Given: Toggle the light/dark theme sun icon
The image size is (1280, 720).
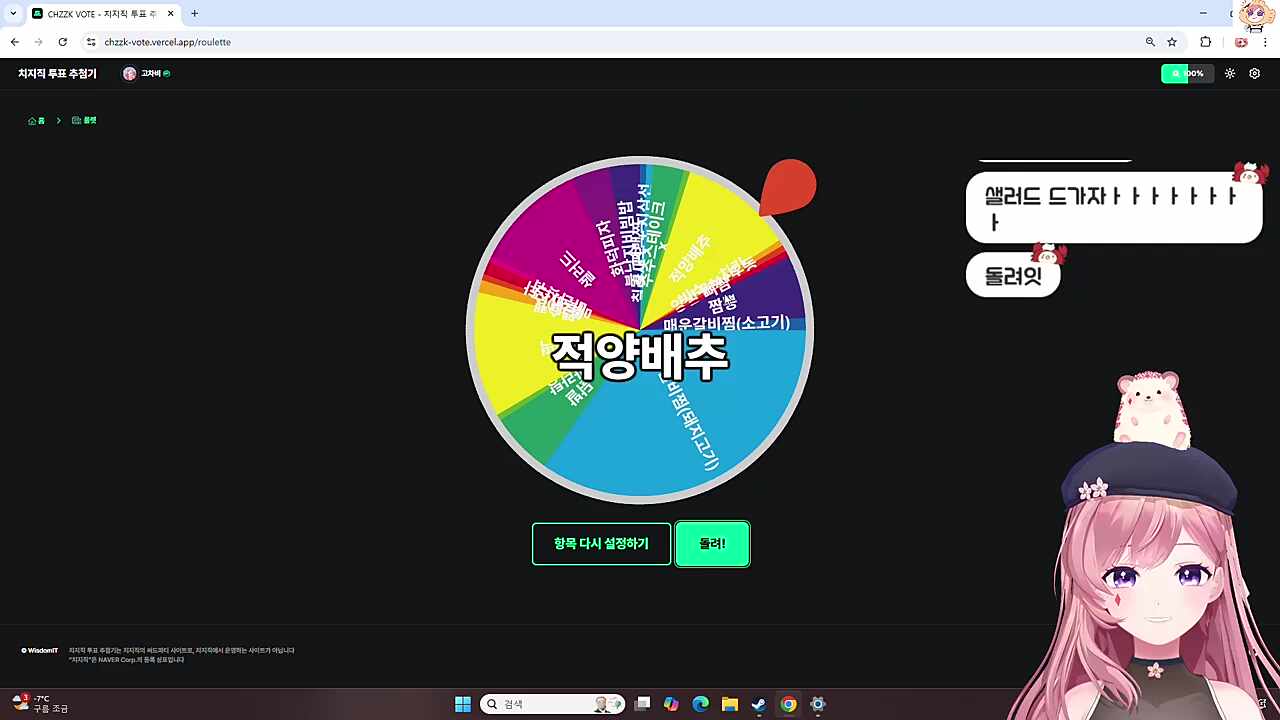Looking at the screenshot, I should (x=1230, y=73).
